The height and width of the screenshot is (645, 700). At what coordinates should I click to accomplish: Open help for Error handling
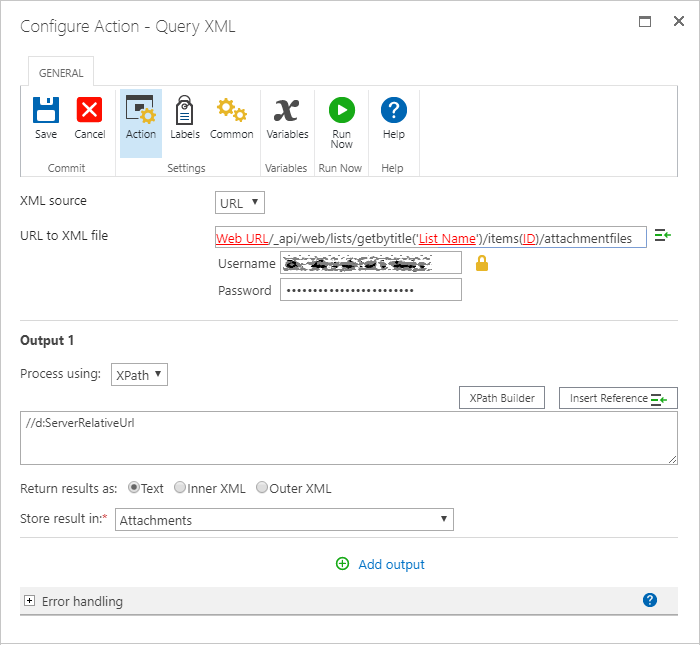coord(650,600)
